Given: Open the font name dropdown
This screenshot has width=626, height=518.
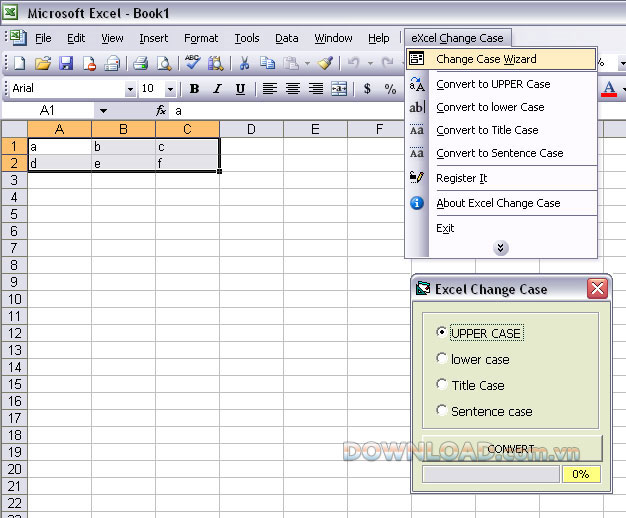Looking at the screenshot, I should tap(130, 89).
